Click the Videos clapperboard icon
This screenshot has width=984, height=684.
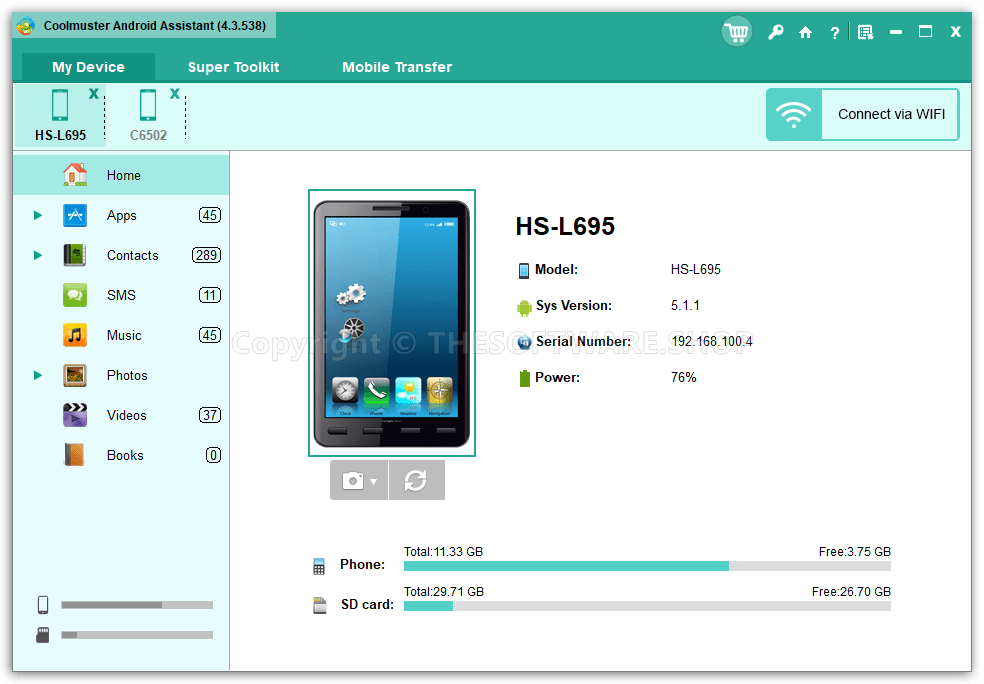[75, 415]
